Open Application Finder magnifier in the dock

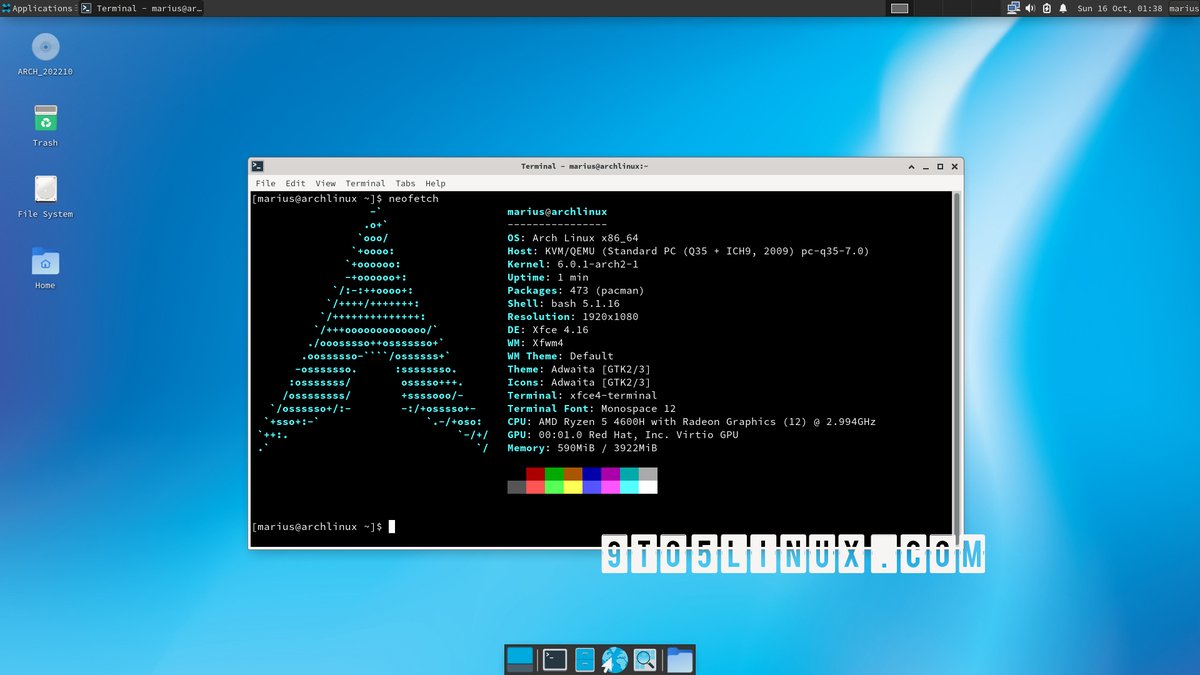[646, 659]
